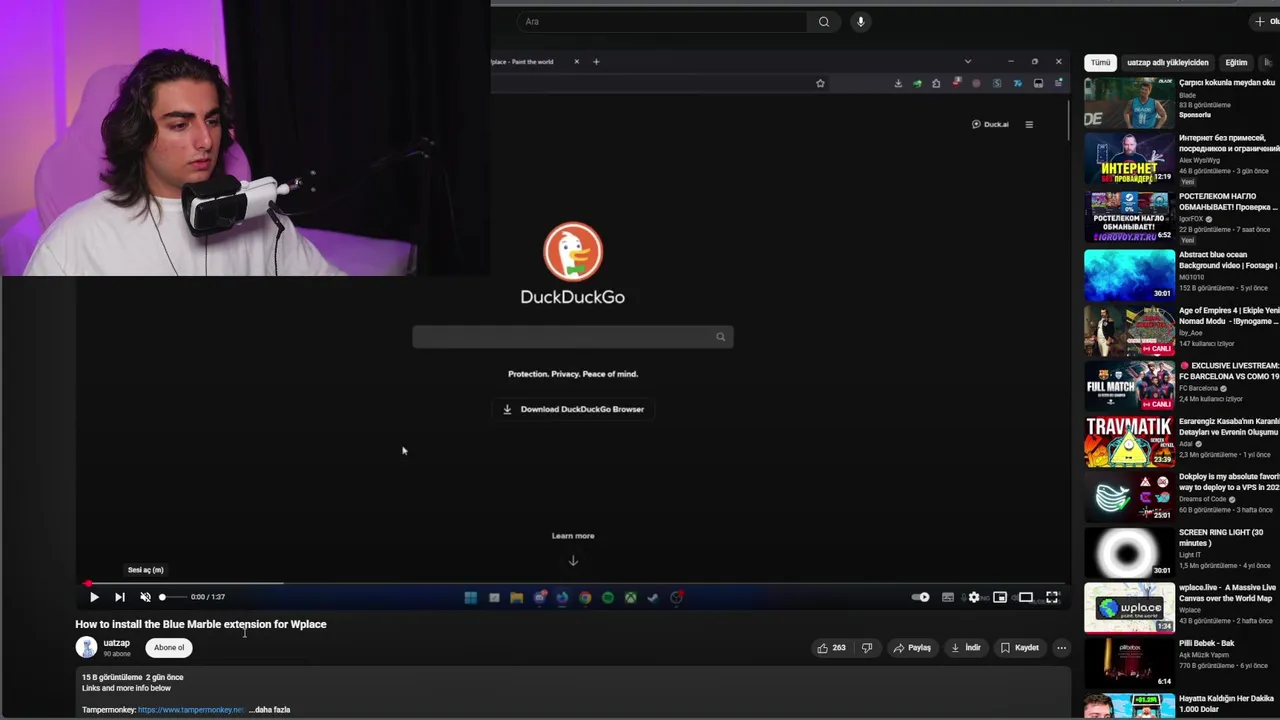
Task: Open the Tampermonkey link in description
Action: 190,710
